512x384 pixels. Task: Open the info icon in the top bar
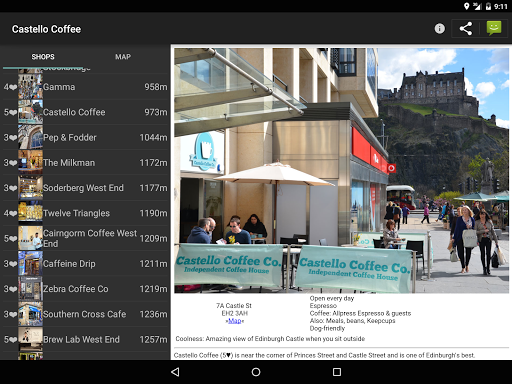click(x=439, y=29)
